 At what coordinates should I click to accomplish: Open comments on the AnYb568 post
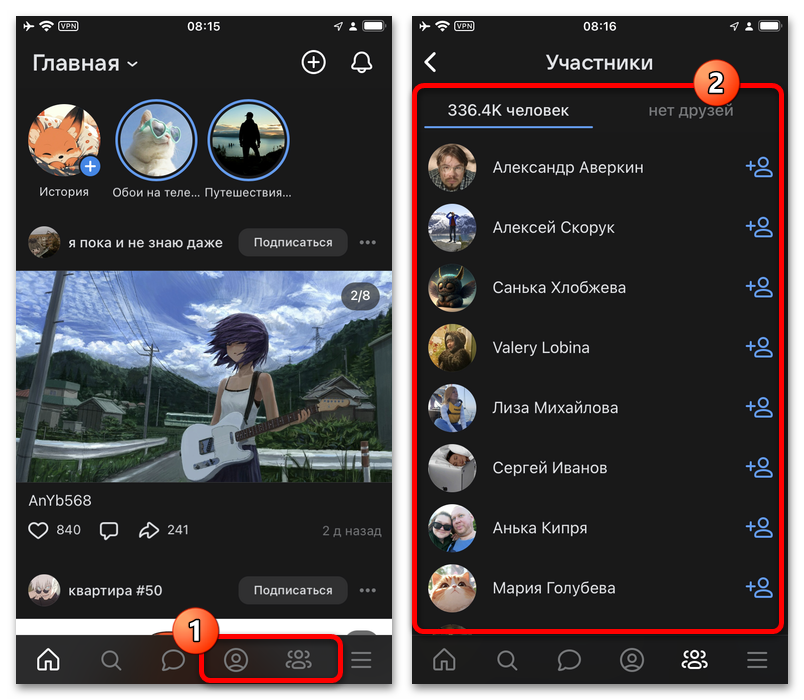pos(109,530)
